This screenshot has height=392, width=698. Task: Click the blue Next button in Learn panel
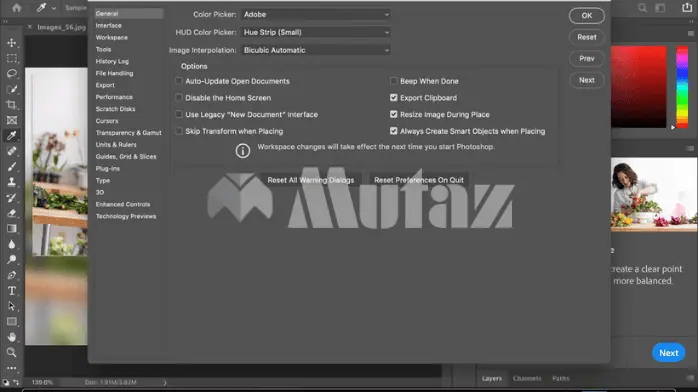point(669,353)
